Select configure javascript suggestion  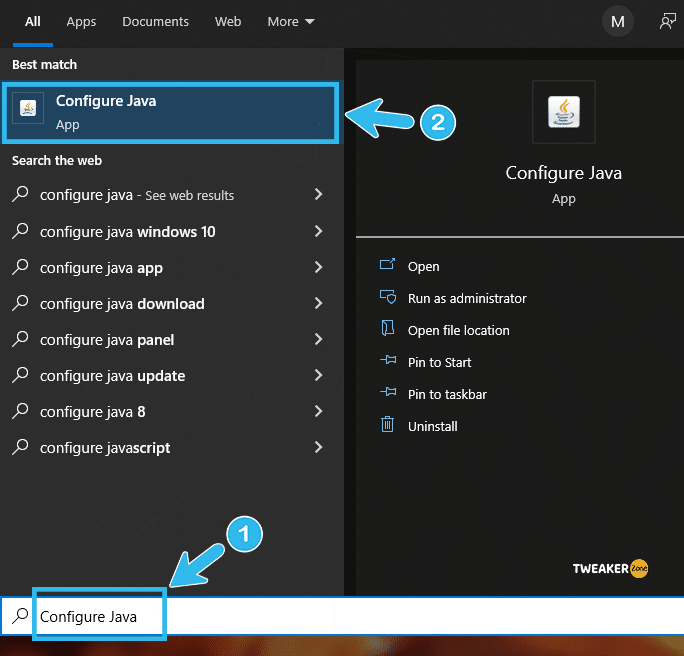[171, 448]
